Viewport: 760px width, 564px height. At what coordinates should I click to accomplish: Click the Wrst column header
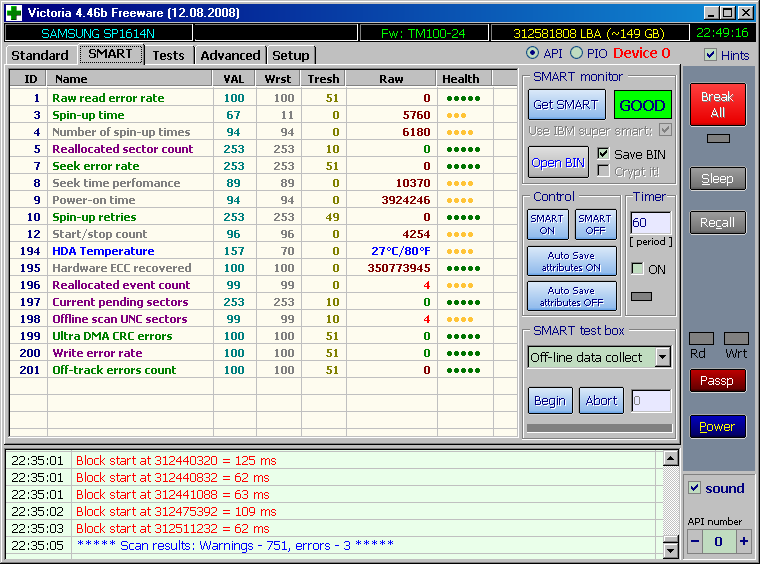[278, 78]
